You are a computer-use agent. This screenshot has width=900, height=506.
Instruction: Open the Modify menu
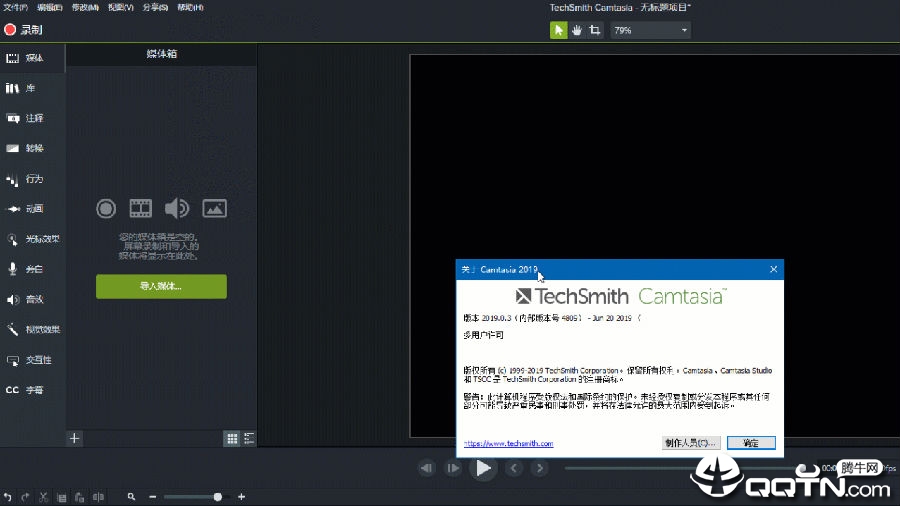click(x=85, y=7)
